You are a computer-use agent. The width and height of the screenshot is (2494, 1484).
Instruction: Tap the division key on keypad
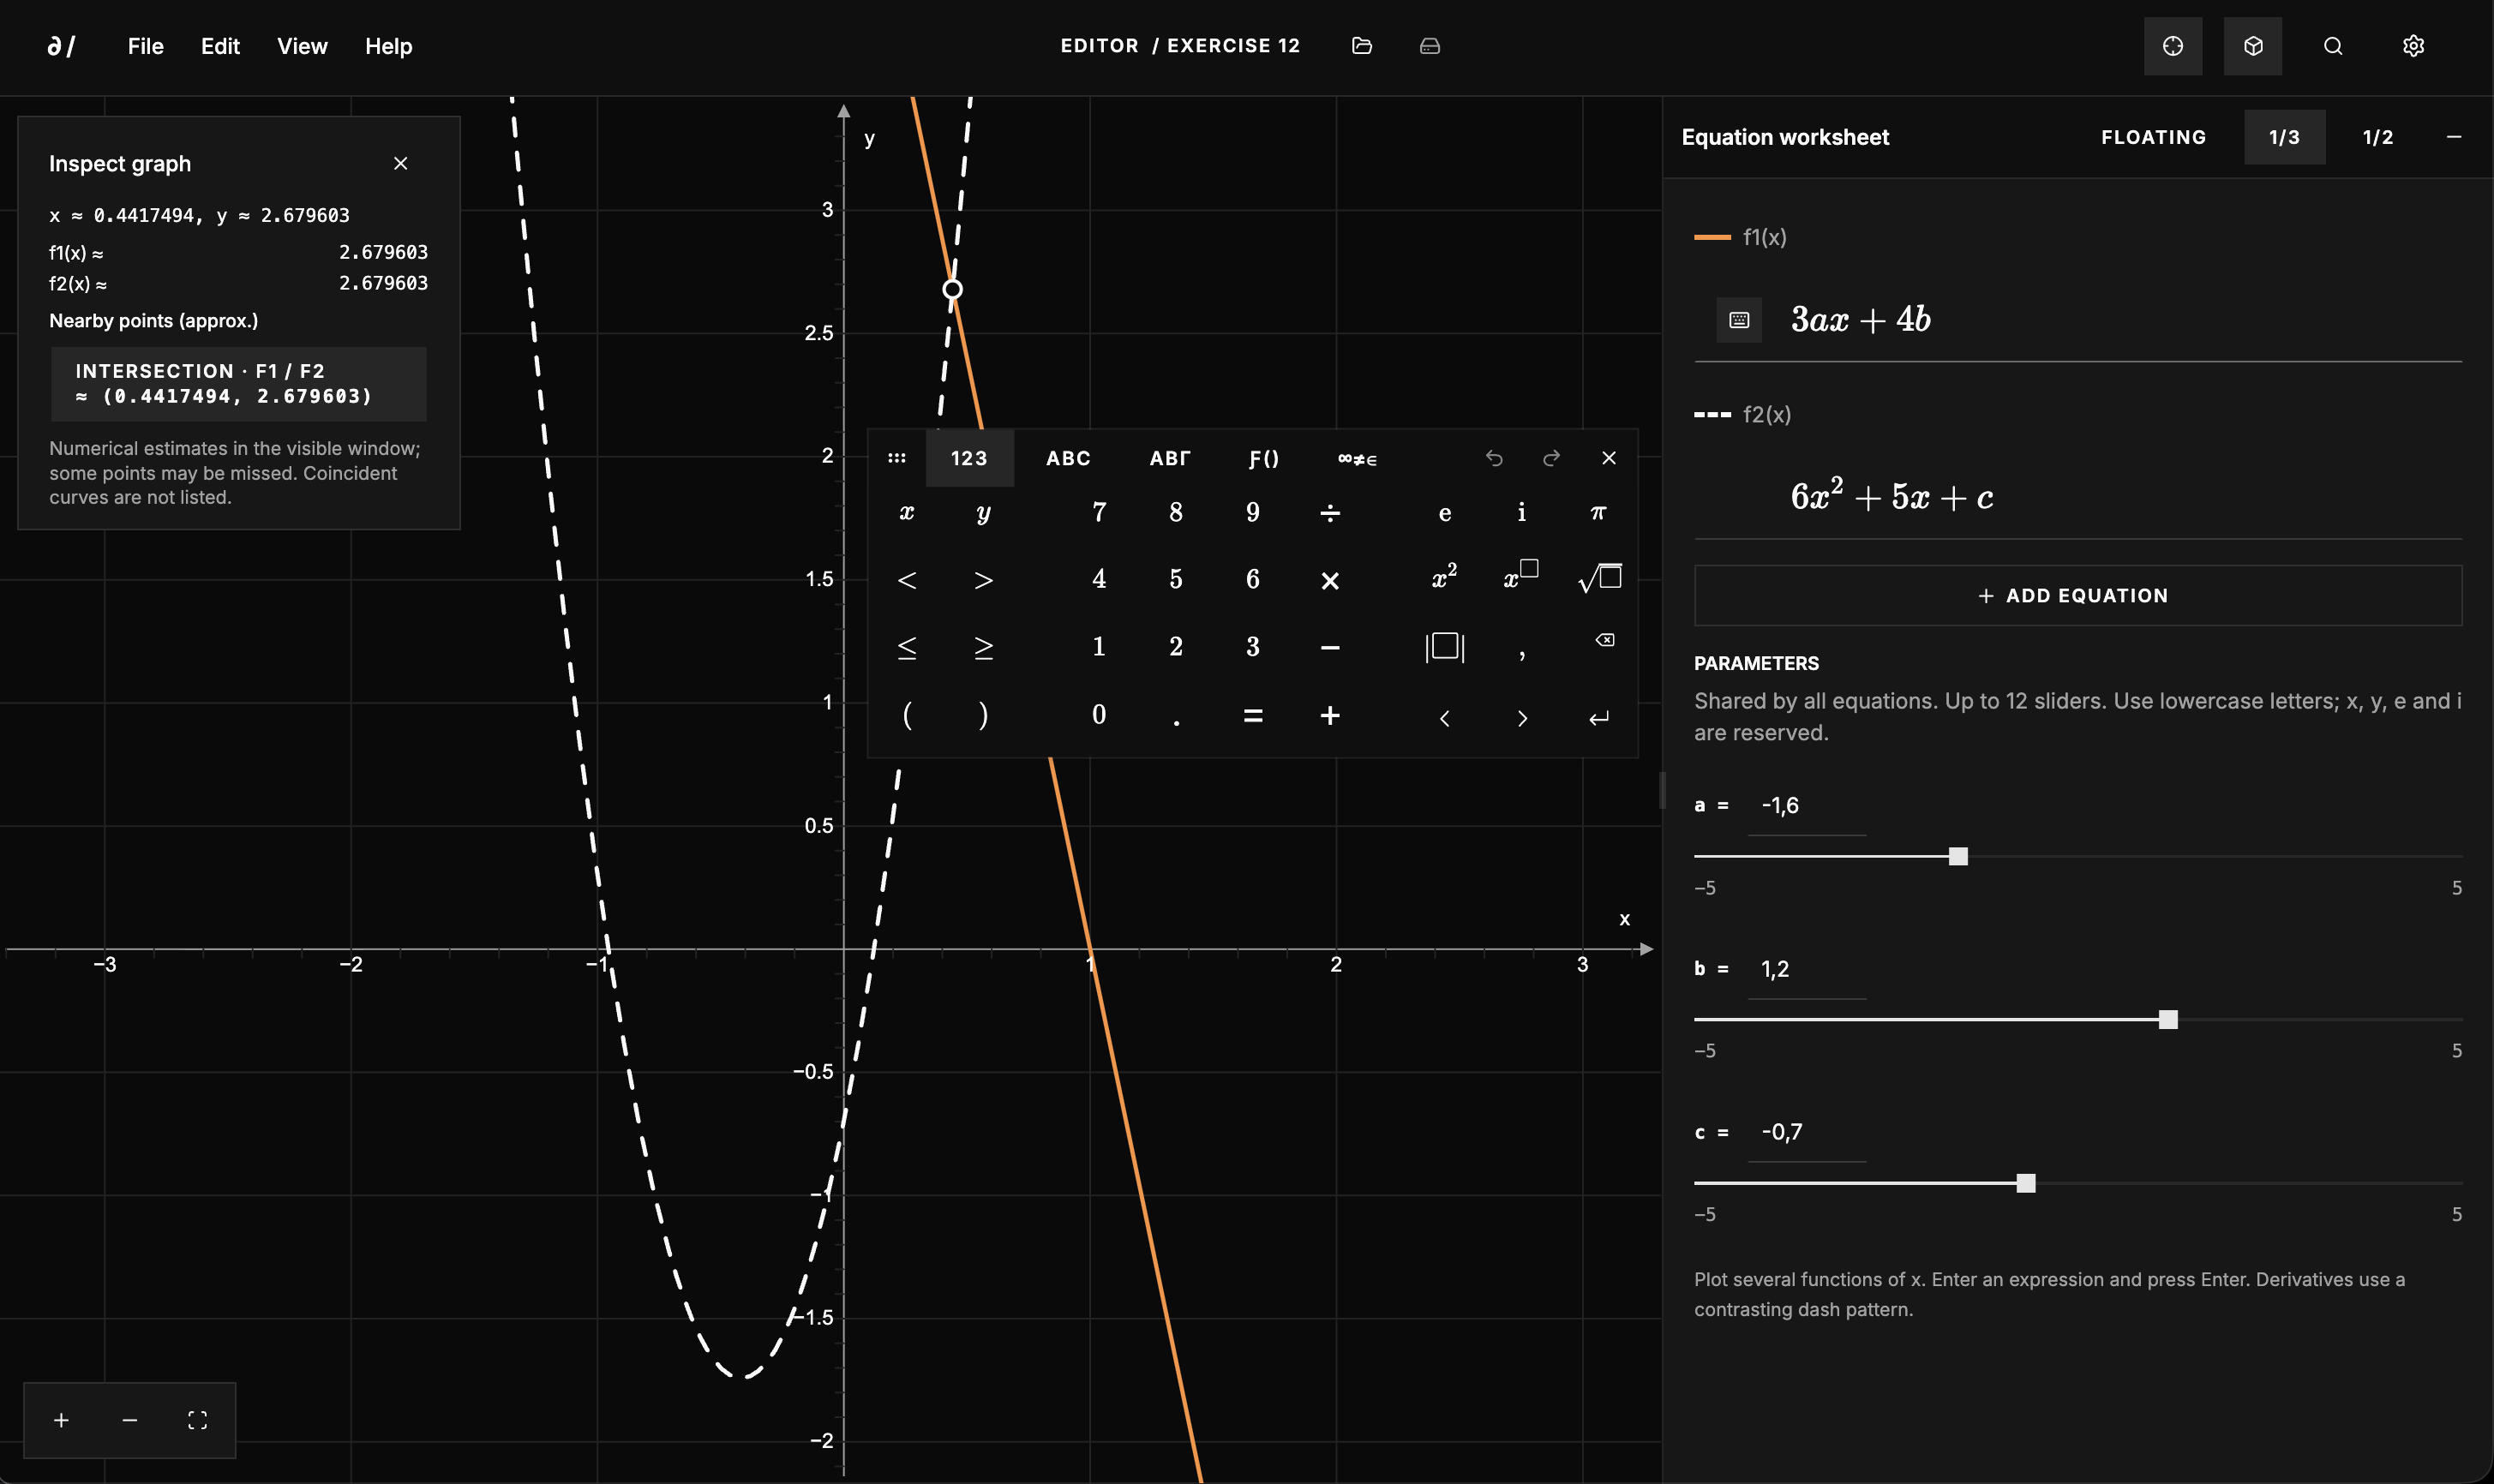point(1330,513)
